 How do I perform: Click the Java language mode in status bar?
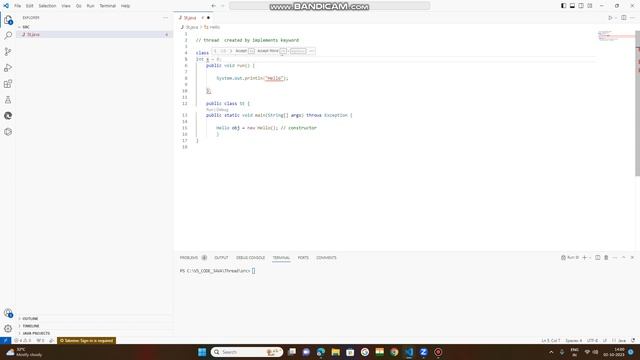(622, 340)
